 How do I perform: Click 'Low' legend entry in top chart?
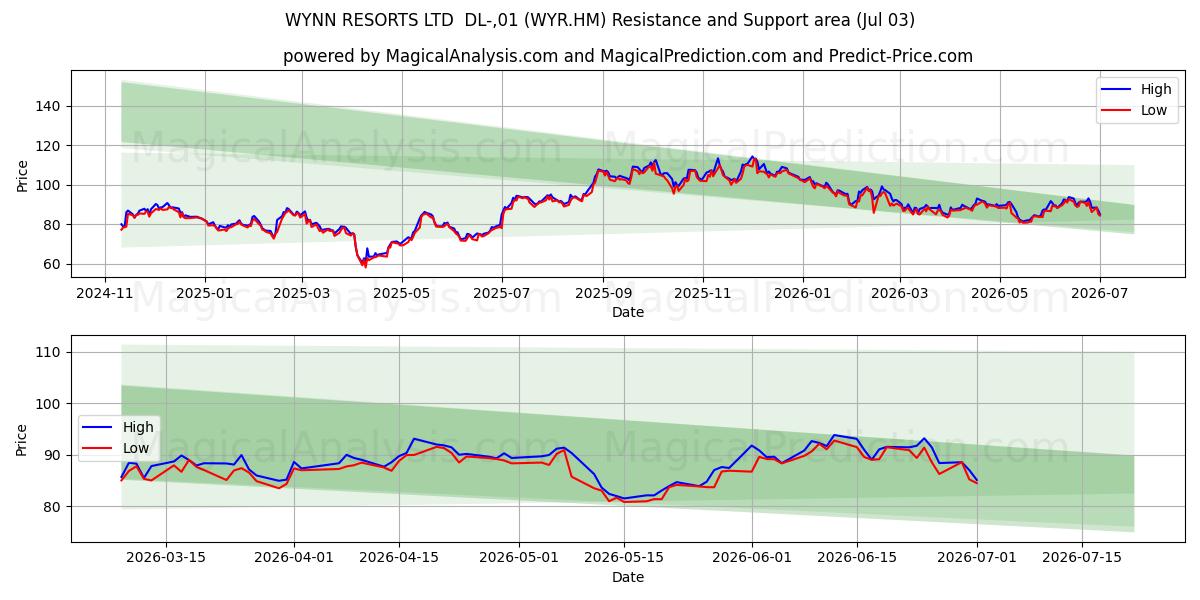[x=1154, y=110]
